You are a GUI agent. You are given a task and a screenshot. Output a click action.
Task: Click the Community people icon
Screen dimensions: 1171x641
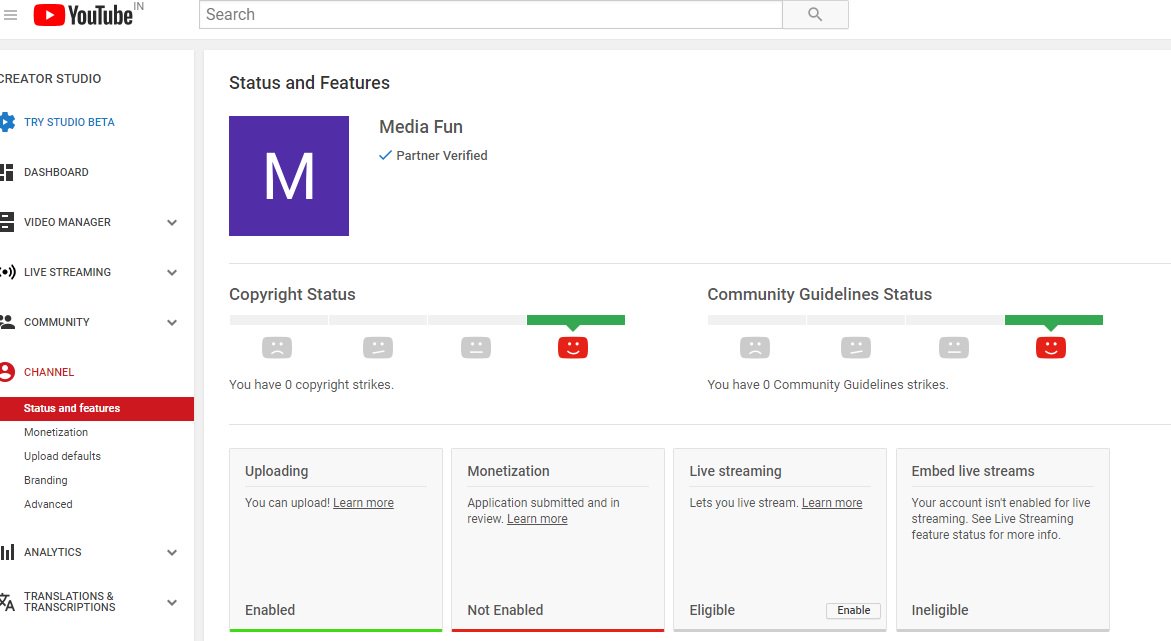point(7,322)
